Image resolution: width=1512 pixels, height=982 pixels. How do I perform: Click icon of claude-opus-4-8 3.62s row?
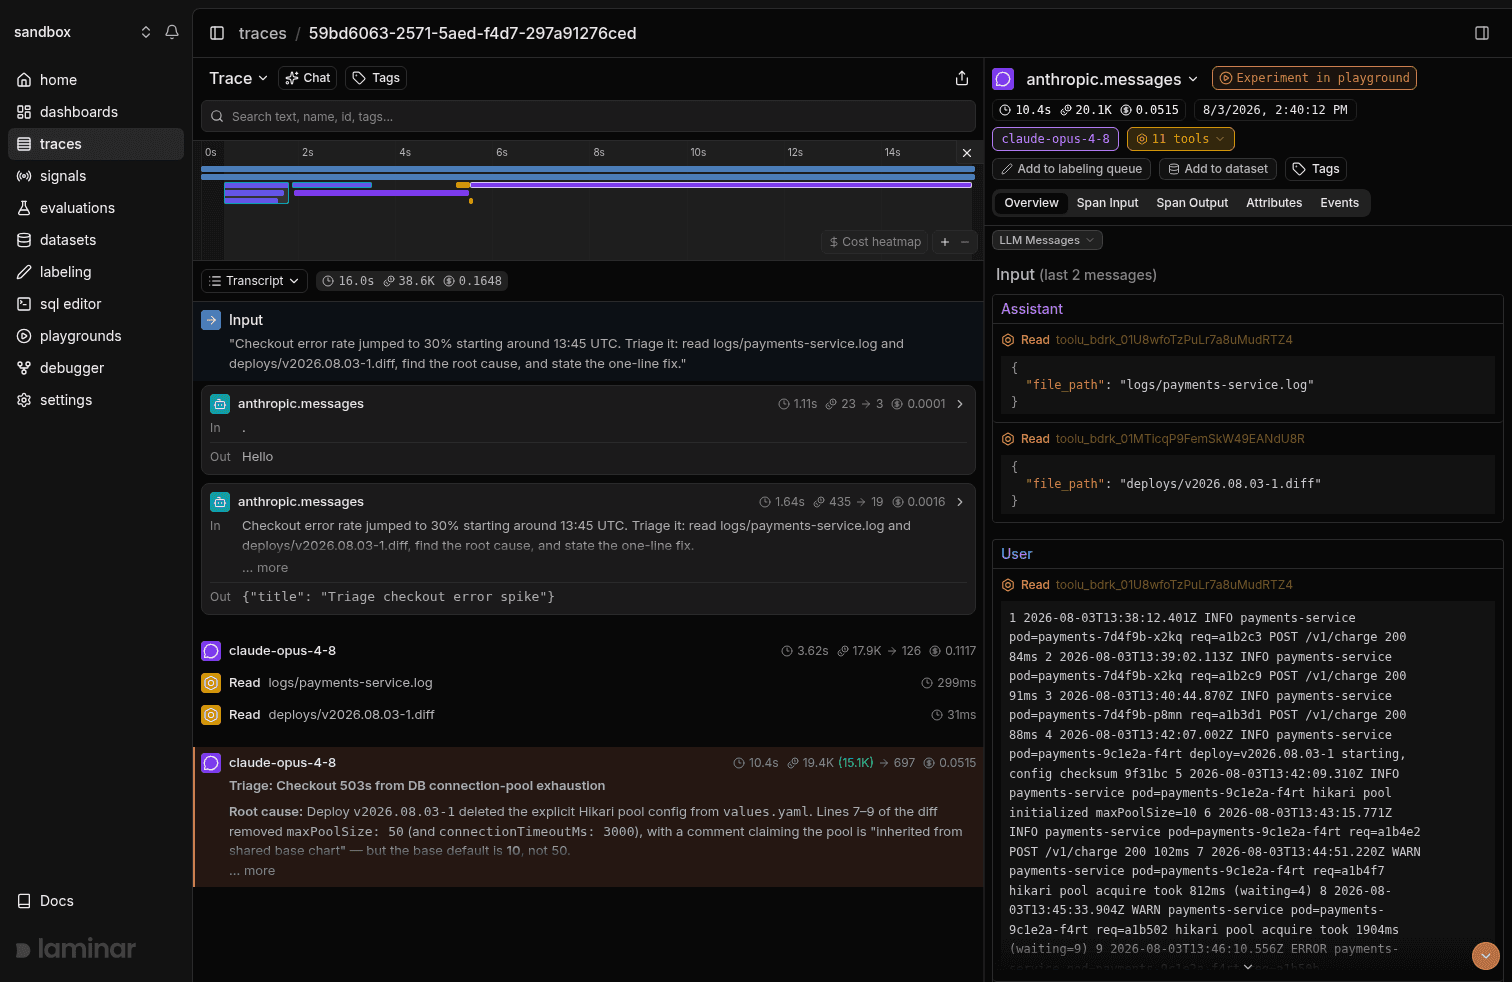point(211,651)
